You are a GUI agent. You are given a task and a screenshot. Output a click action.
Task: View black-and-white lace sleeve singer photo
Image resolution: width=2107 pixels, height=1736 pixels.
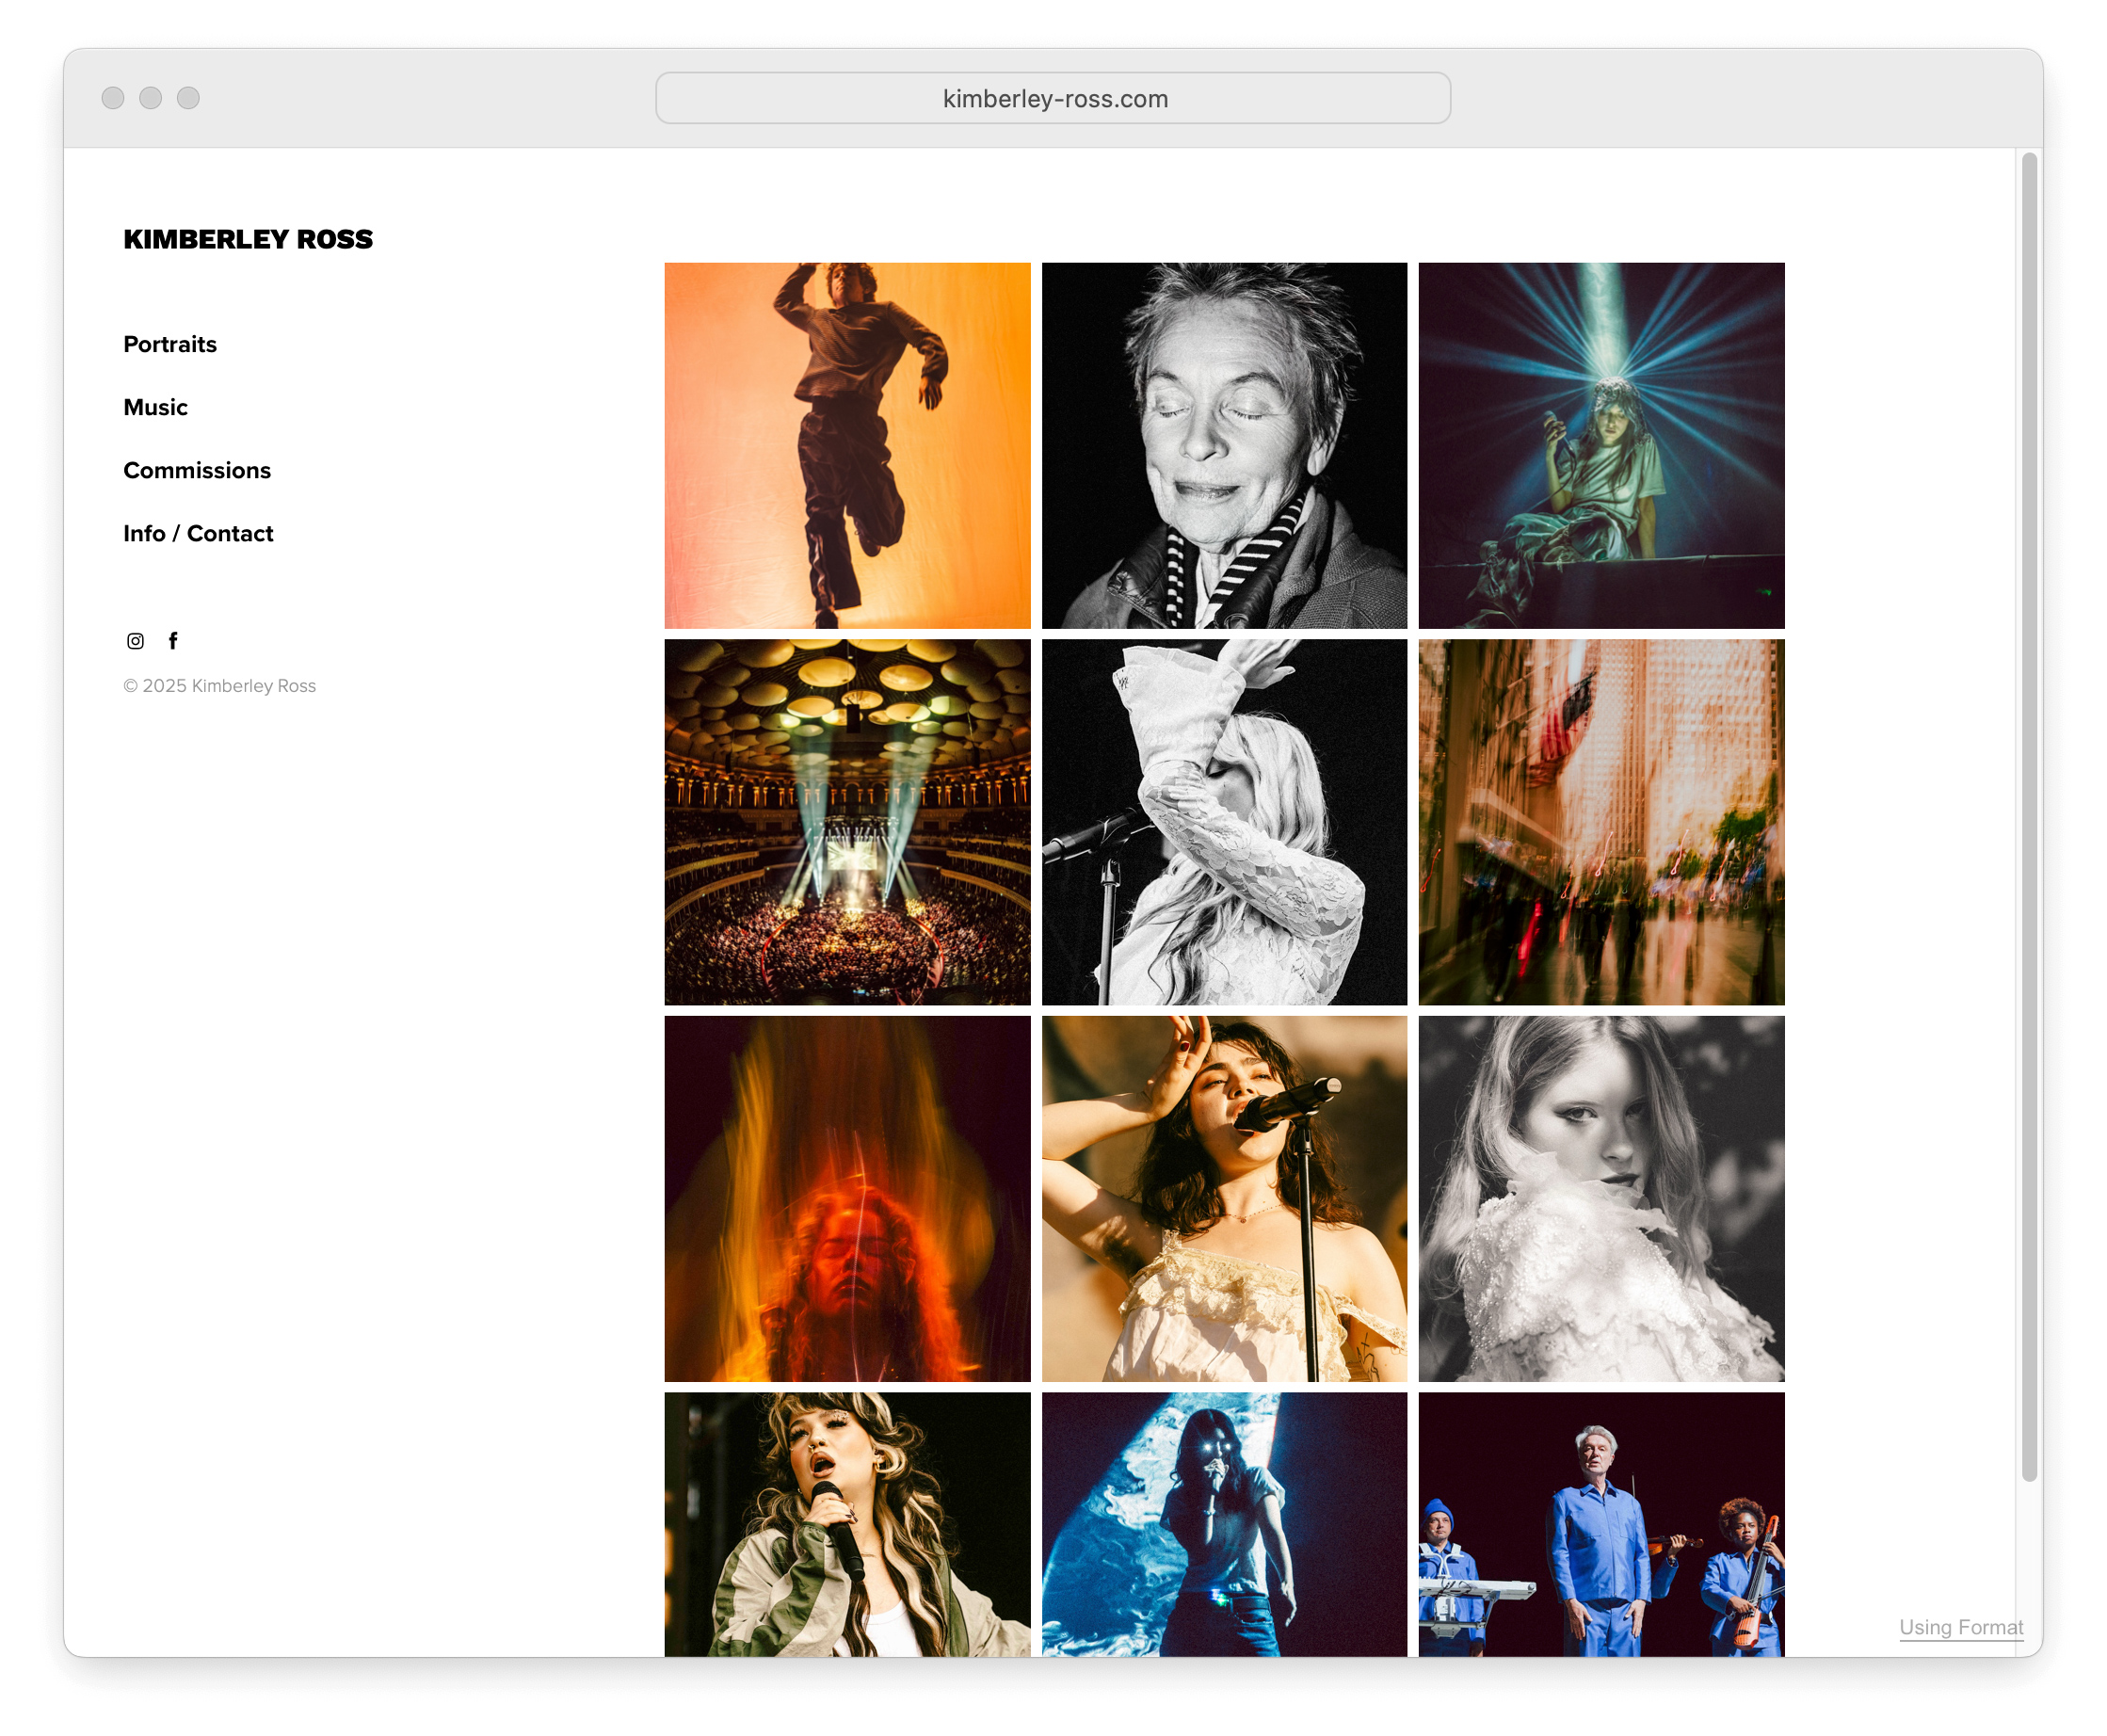pyautogui.click(x=1223, y=822)
